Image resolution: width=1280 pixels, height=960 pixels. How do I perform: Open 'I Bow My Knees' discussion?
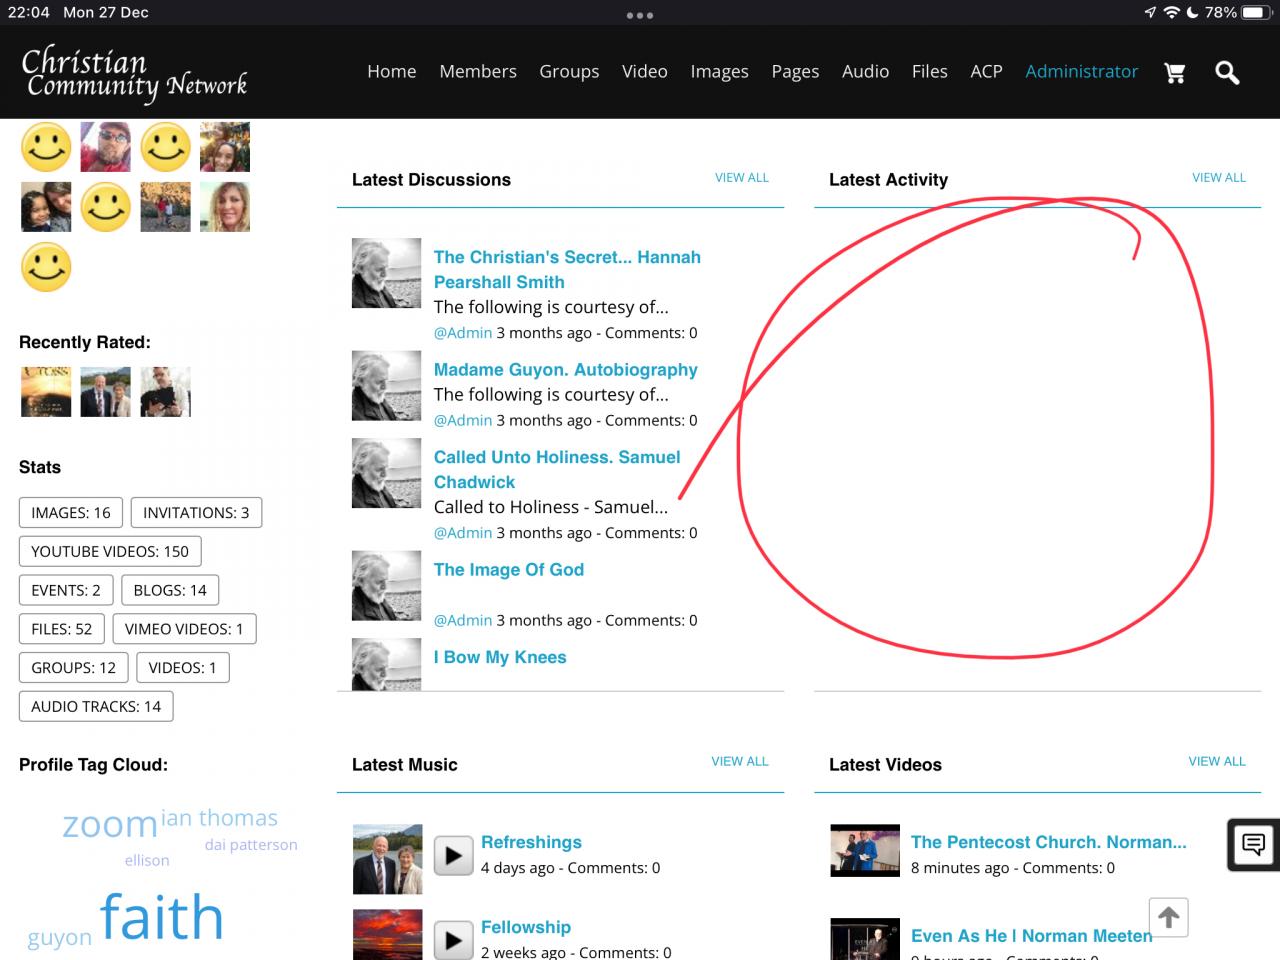pos(500,657)
